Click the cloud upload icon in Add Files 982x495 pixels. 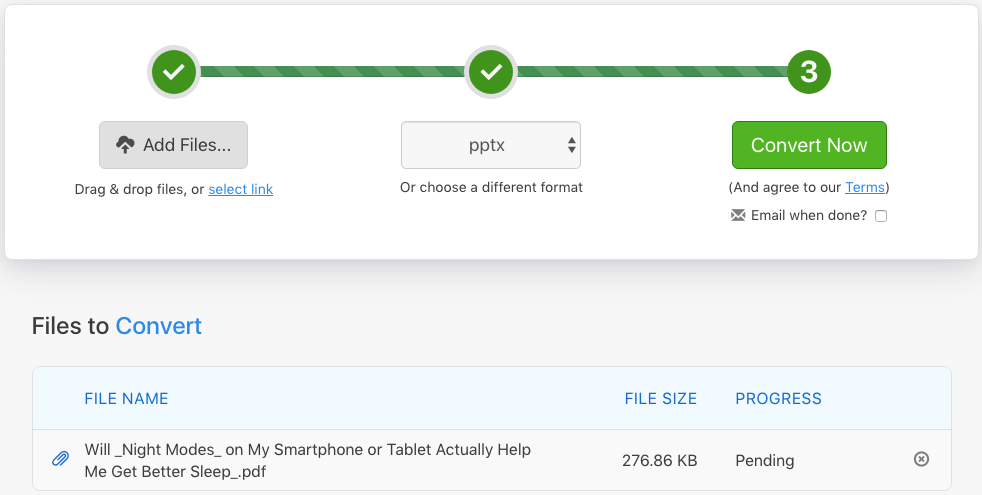125,145
